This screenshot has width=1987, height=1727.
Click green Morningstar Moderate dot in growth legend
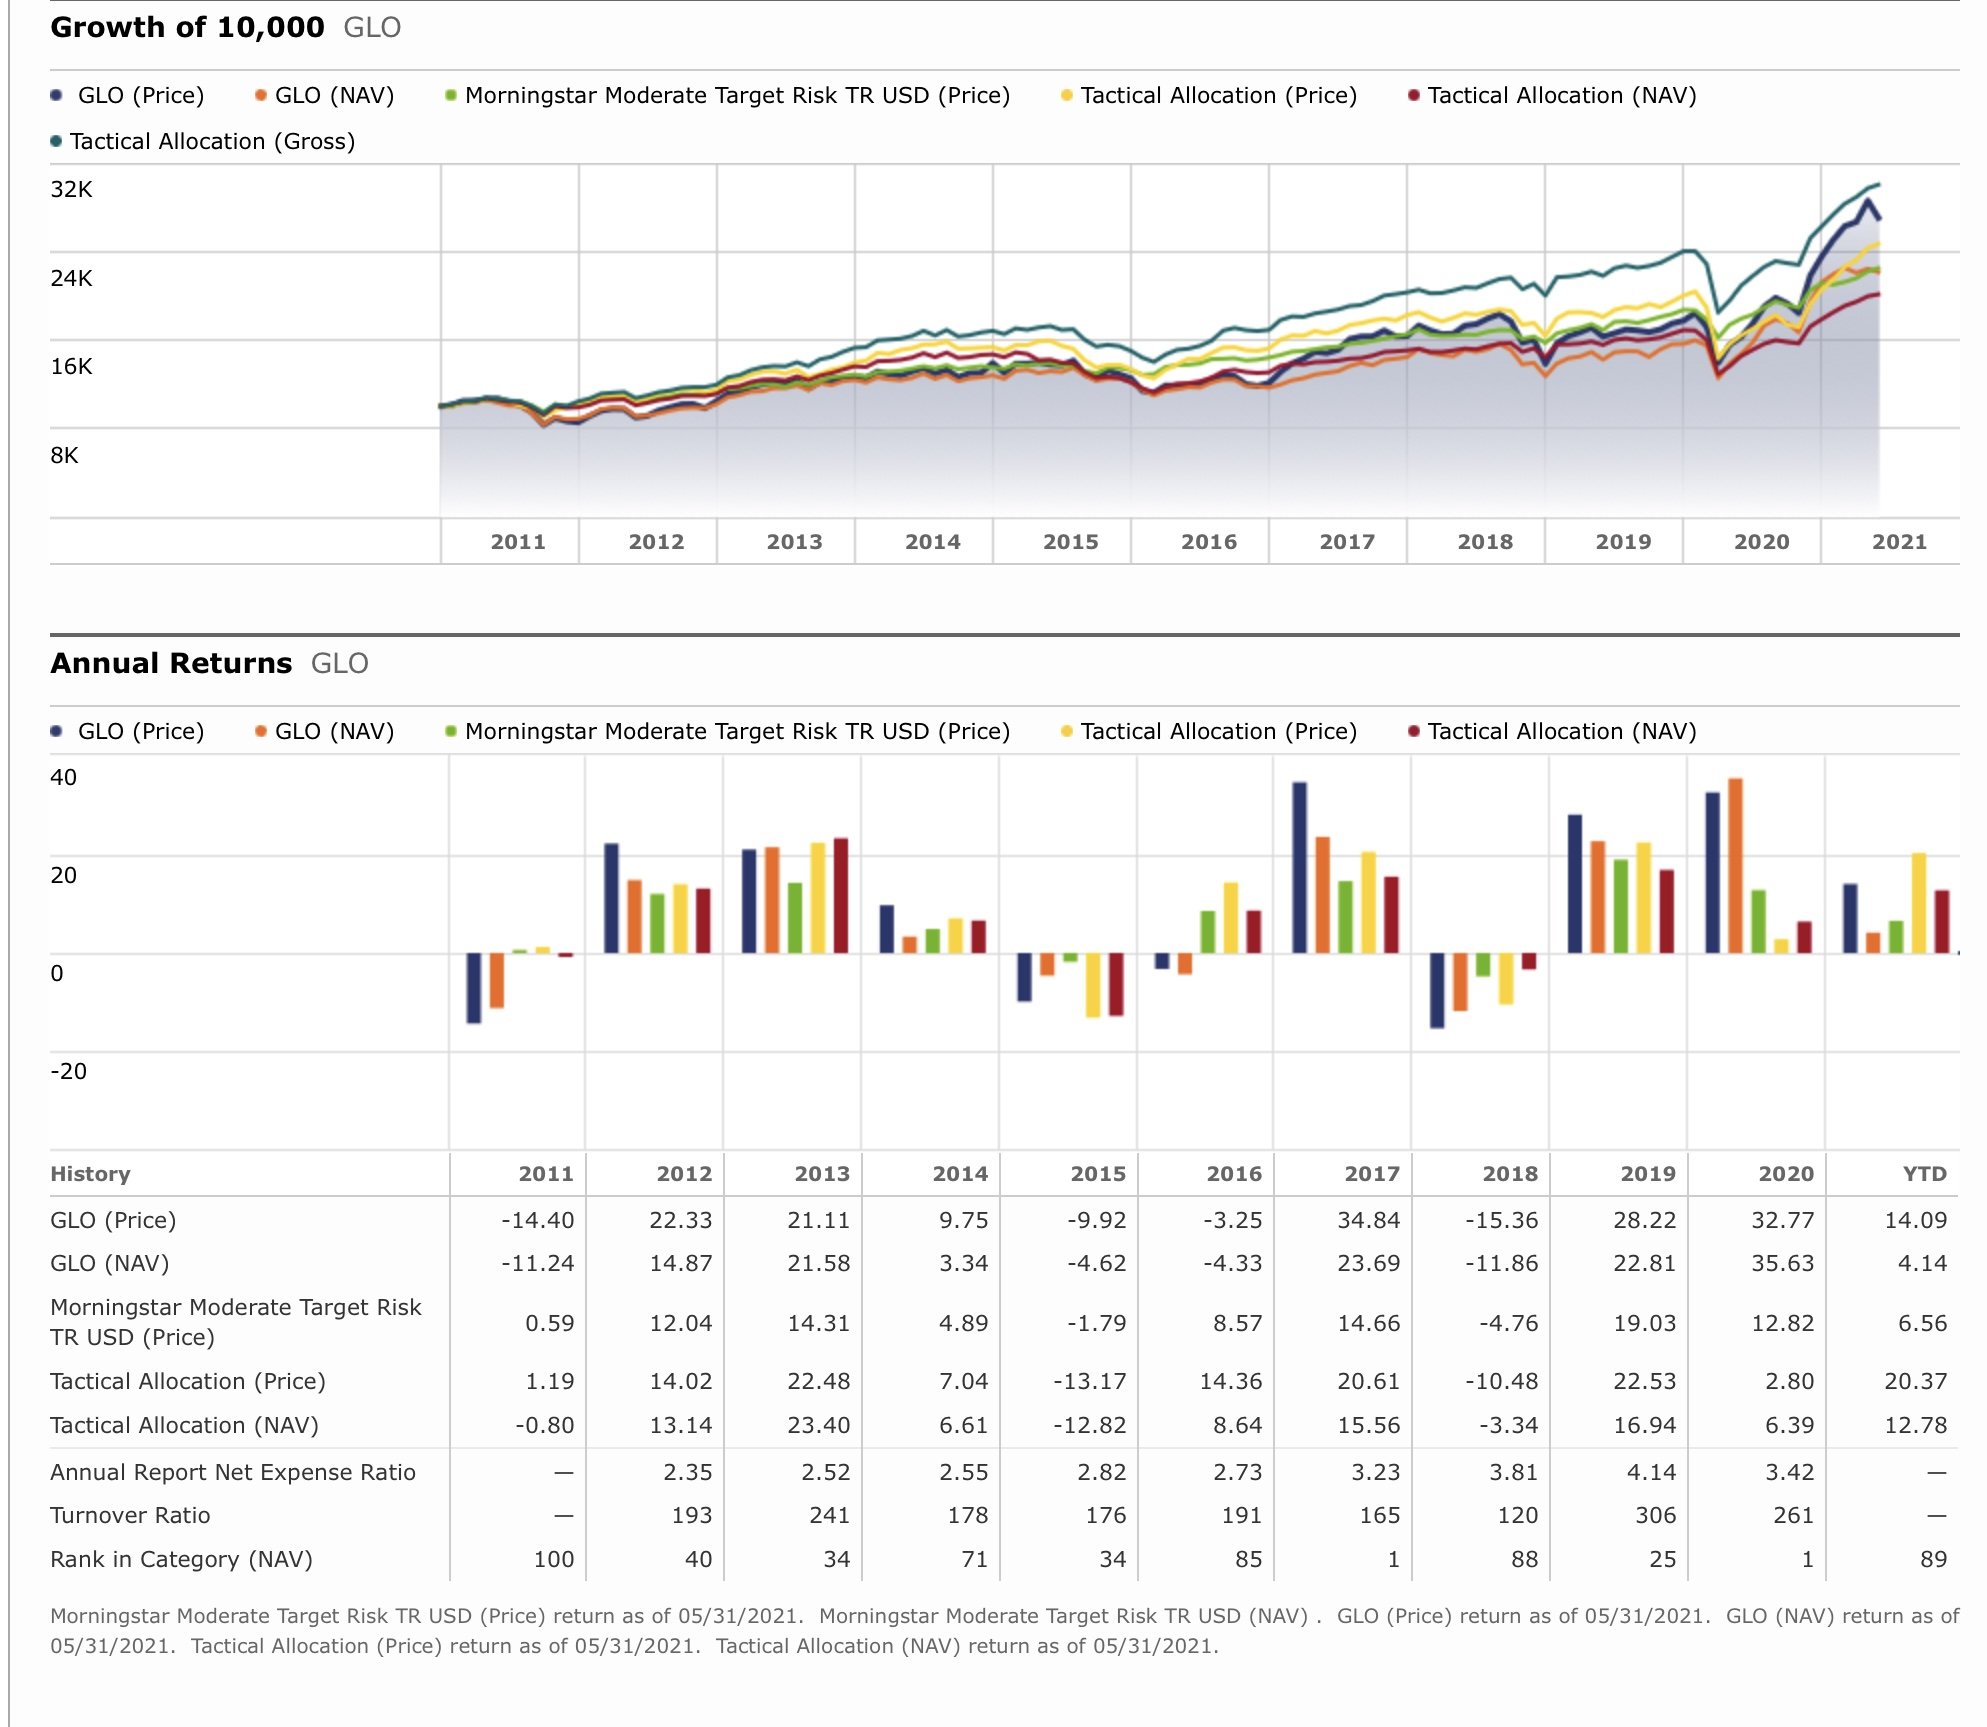(451, 95)
